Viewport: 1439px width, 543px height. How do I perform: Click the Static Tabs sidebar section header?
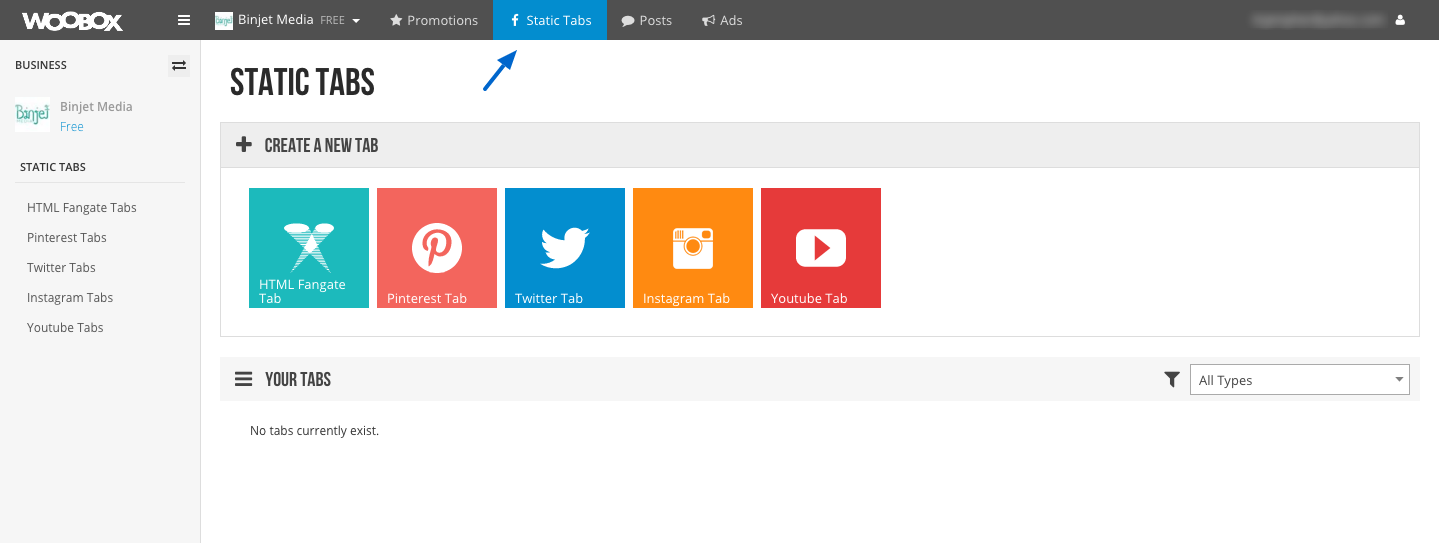tap(53, 167)
